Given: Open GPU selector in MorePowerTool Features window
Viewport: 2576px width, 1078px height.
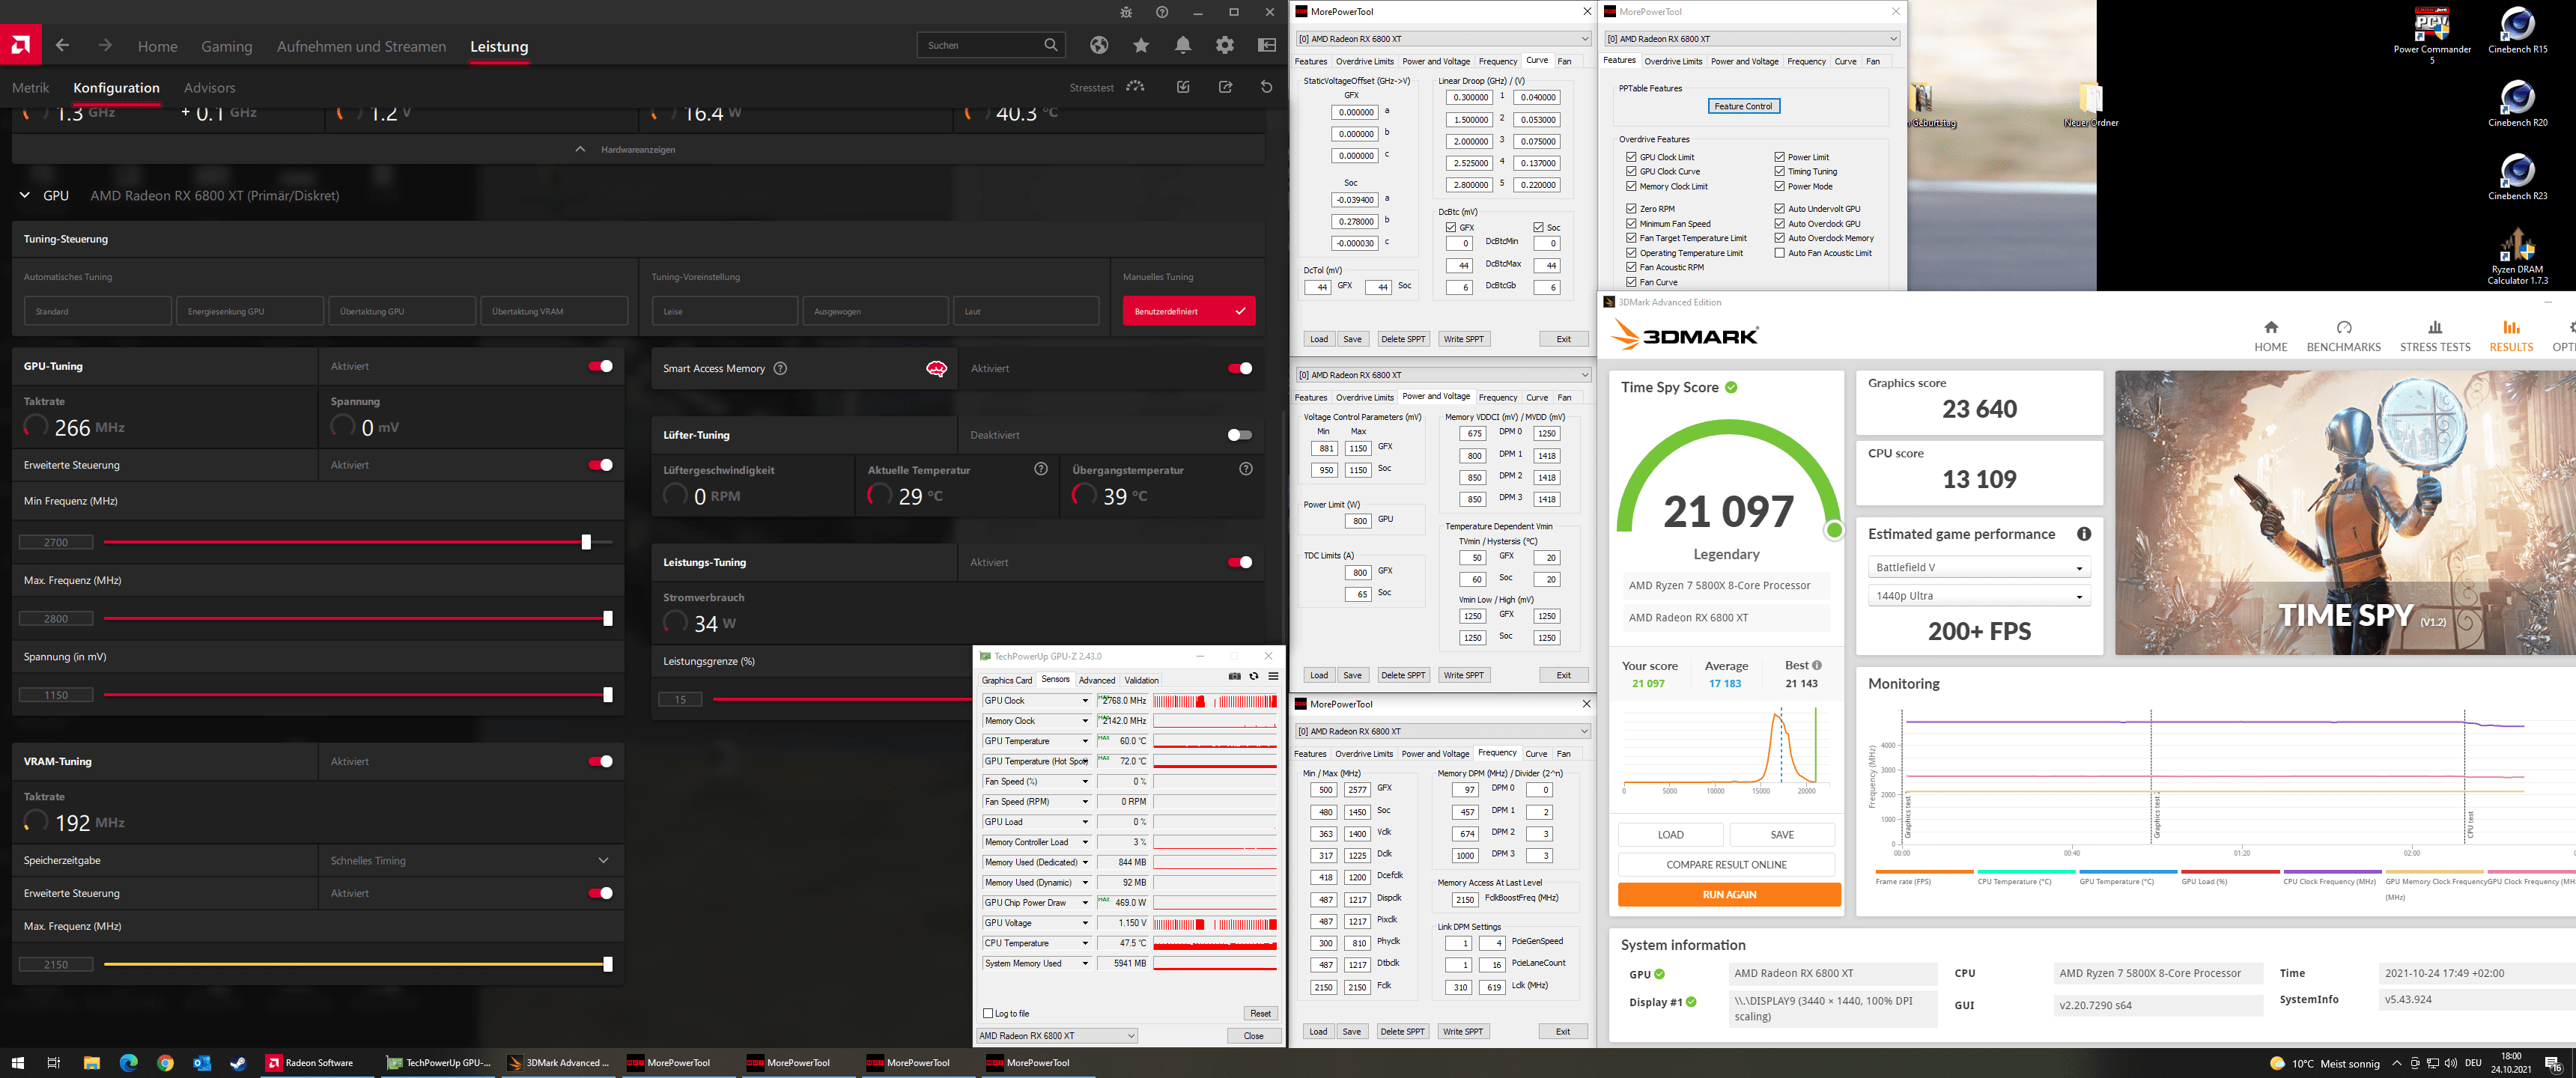Looking at the screenshot, I should click(1752, 39).
